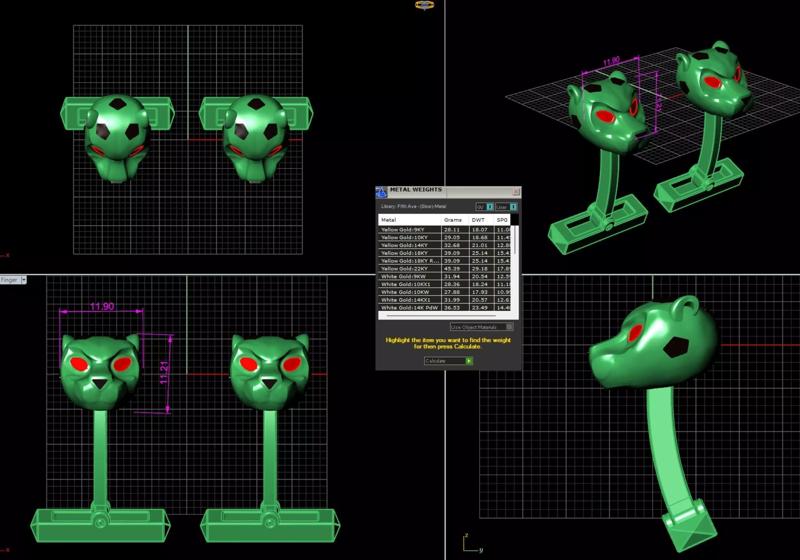Select the White Gold:14K PdW row
Image resolution: width=800 pixels, height=560 pixels.
tap(444, 308)
